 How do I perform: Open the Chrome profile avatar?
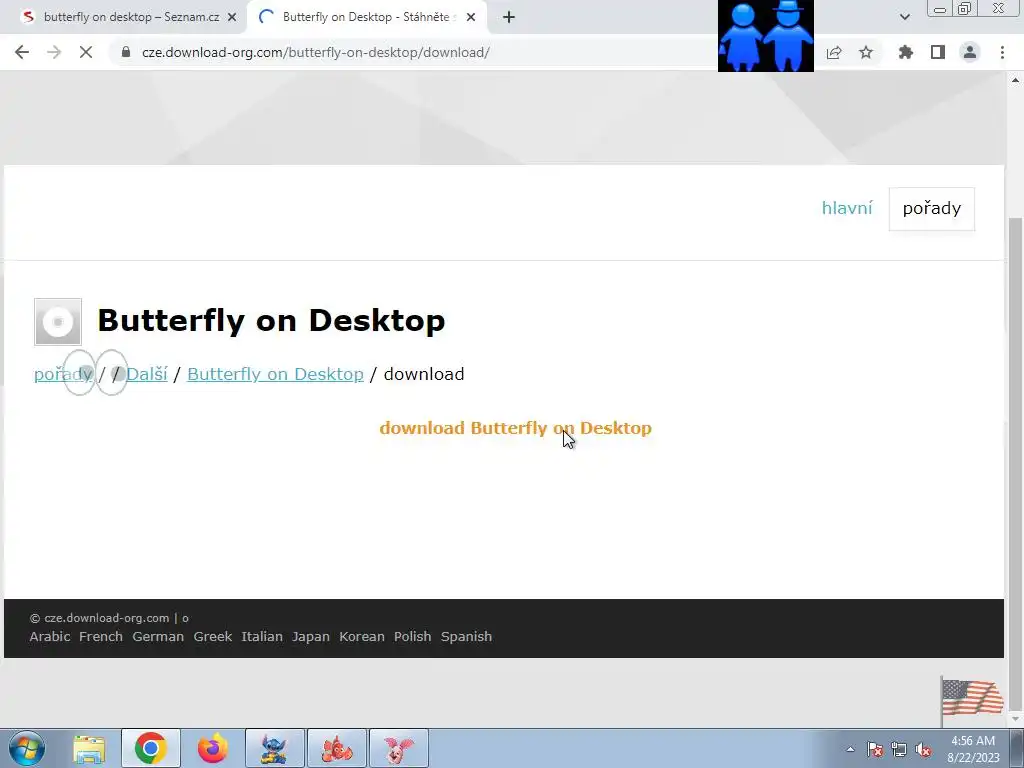point(970,52)
